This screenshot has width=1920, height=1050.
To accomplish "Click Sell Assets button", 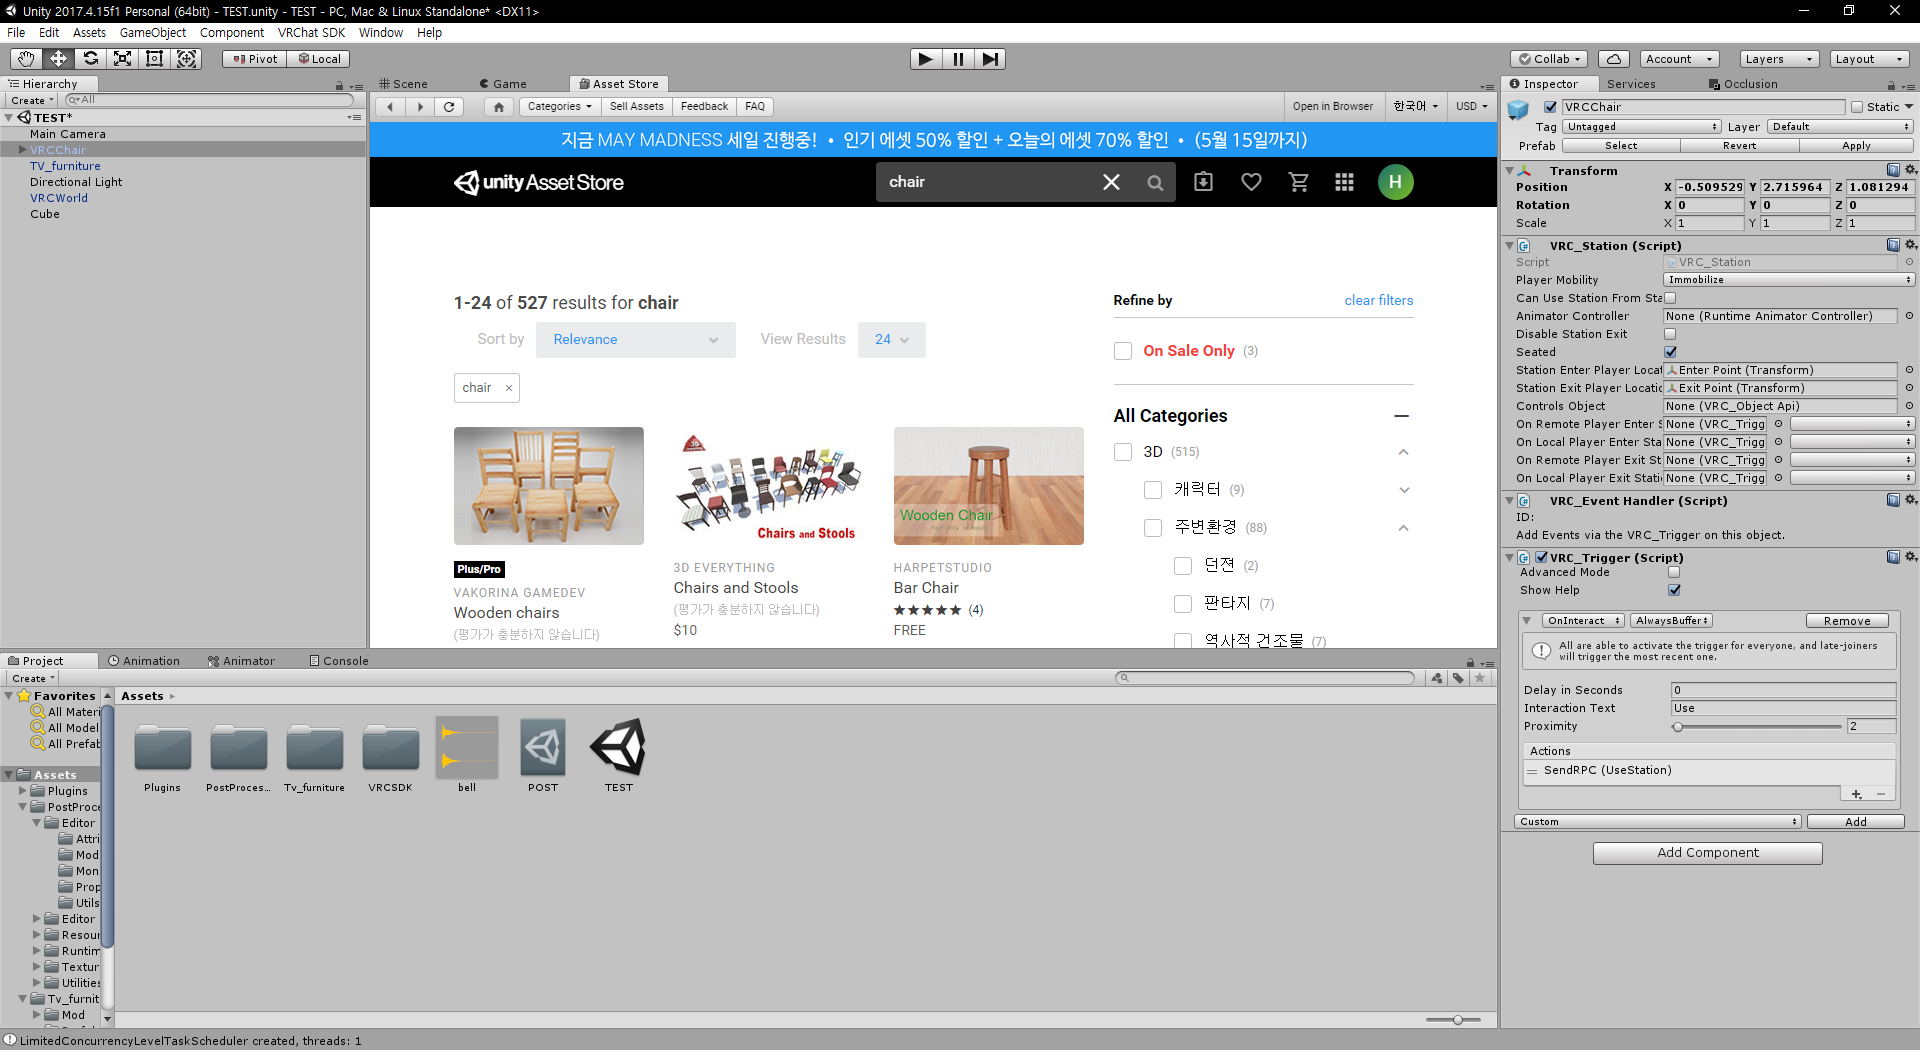I will tap(637, 106).
